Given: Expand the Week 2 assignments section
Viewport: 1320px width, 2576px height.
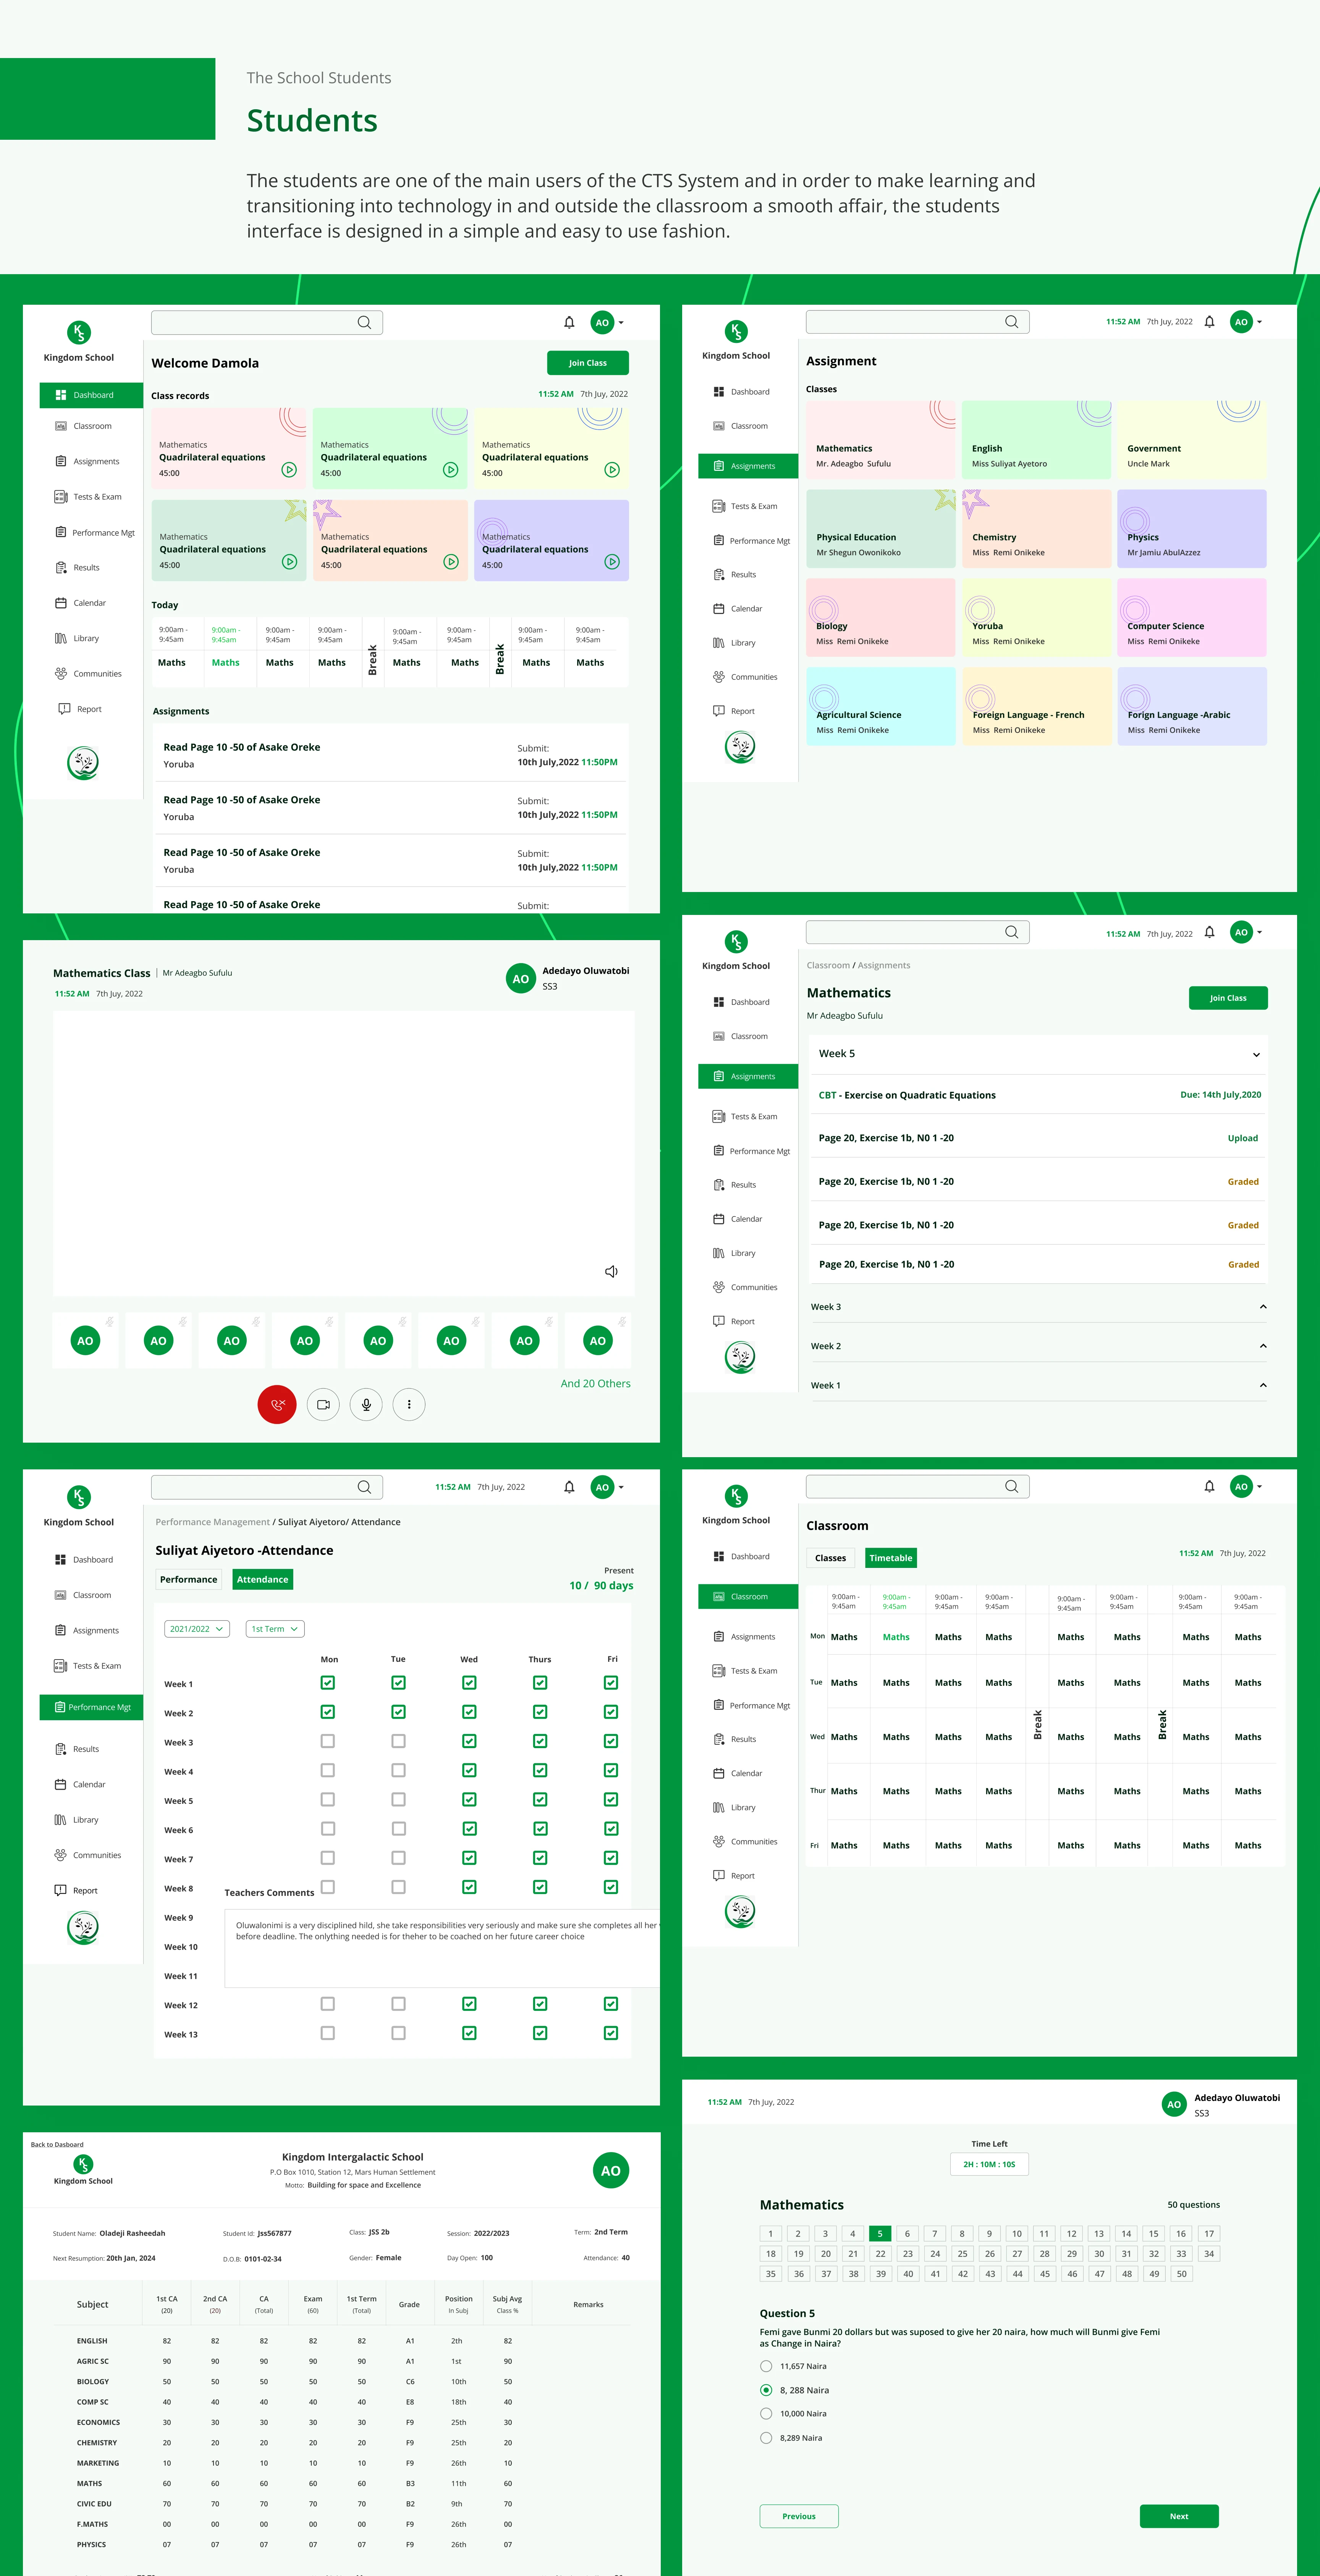Looking at the screenshot, I should click(x=1263, y=1346).
